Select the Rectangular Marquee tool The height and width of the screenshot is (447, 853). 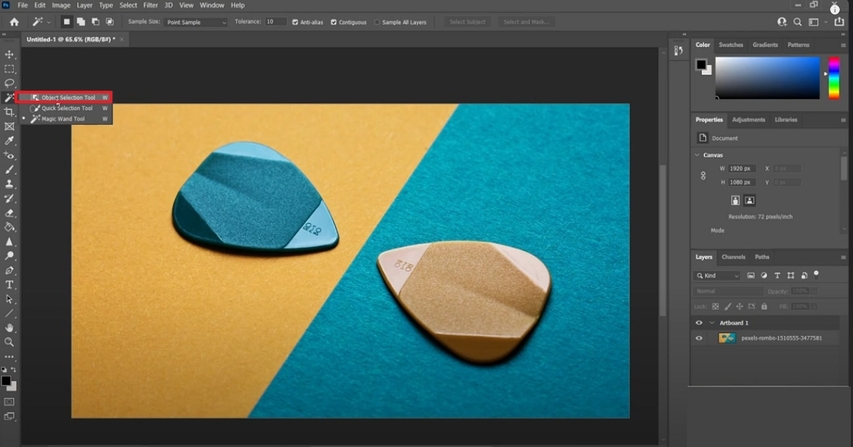click(x=10, y=69)
